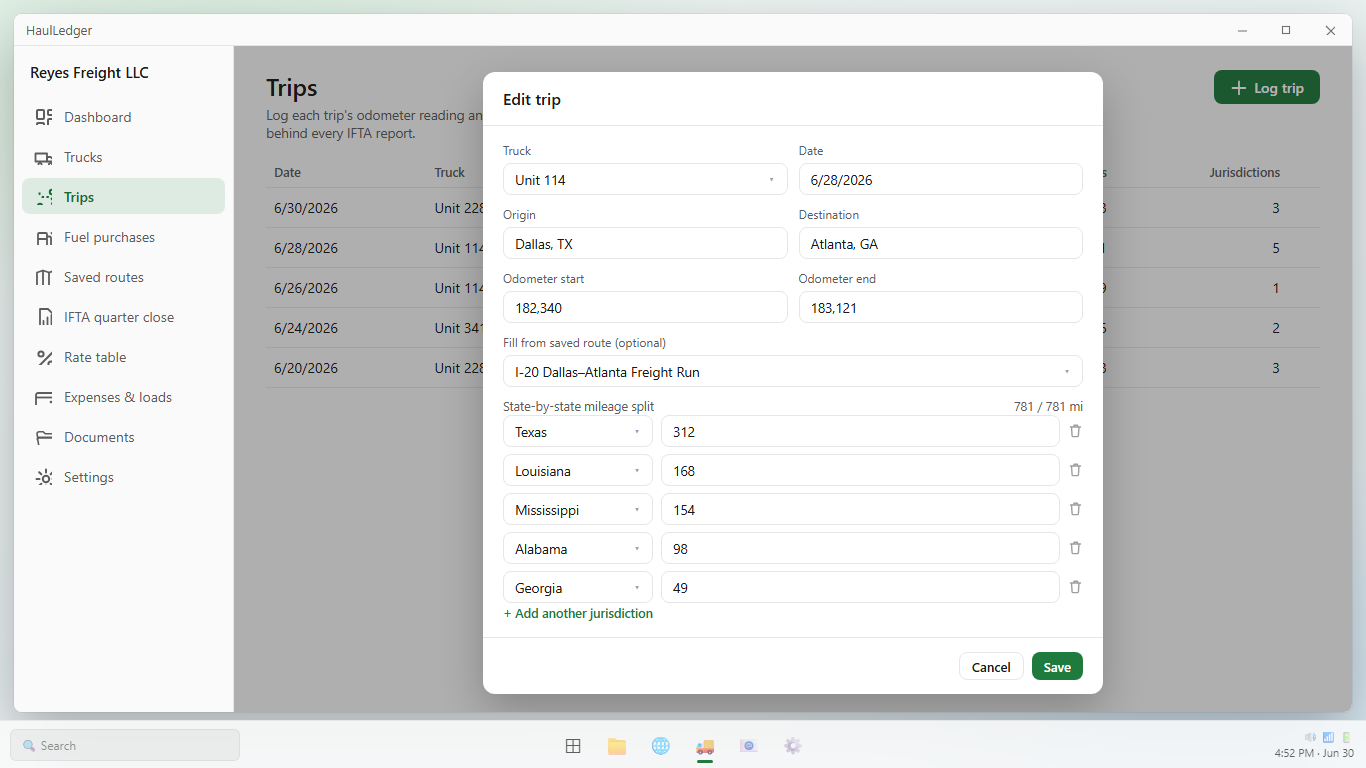1366x768 pixels.
Task: Click the Saved routes icon
Action: (x=44, y=277)
